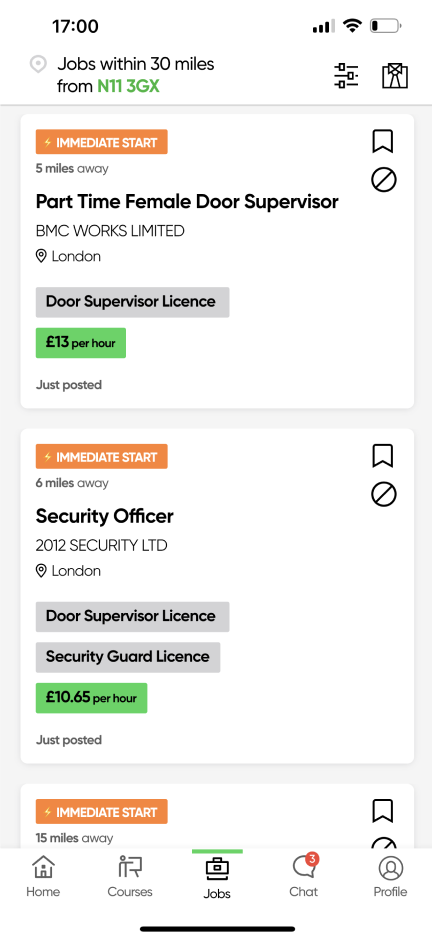Tap the location pin beside search radius
Viewport: 432px width, 940px height.
(38, 64)
